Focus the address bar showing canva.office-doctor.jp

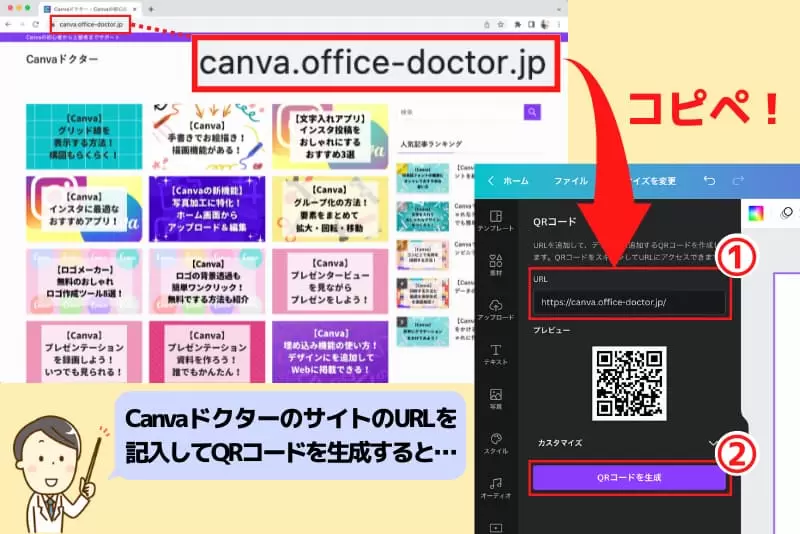tap(90, 24)
